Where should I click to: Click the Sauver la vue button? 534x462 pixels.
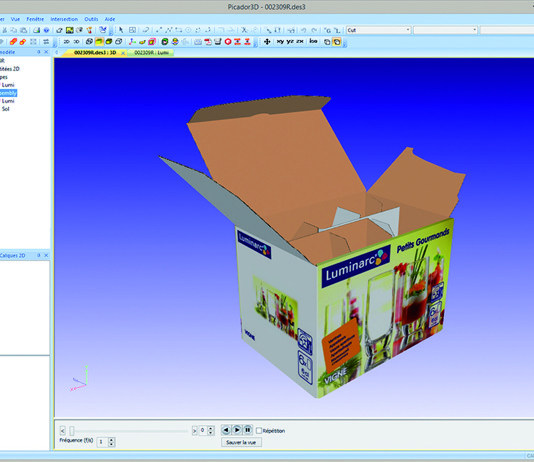click(x=241, y=442)
